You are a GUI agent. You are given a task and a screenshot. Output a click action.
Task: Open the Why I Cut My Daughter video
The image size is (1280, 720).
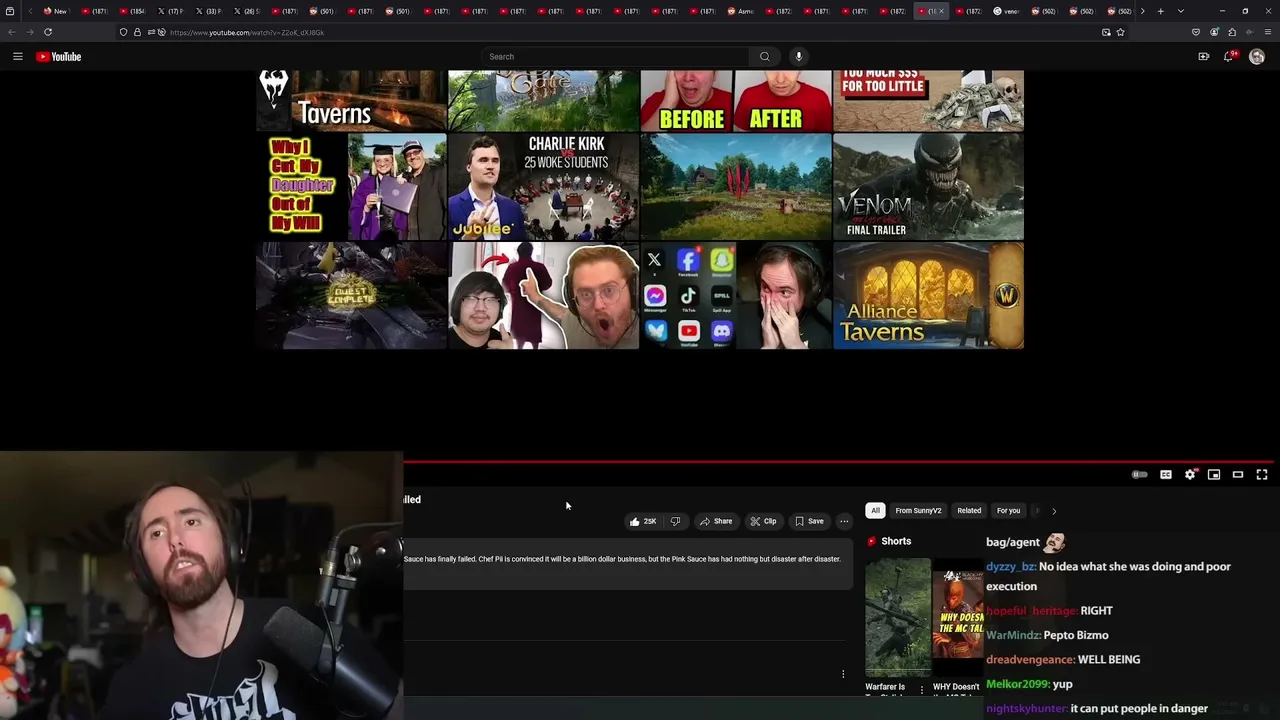pyautogui.click(x=351, y=187)
